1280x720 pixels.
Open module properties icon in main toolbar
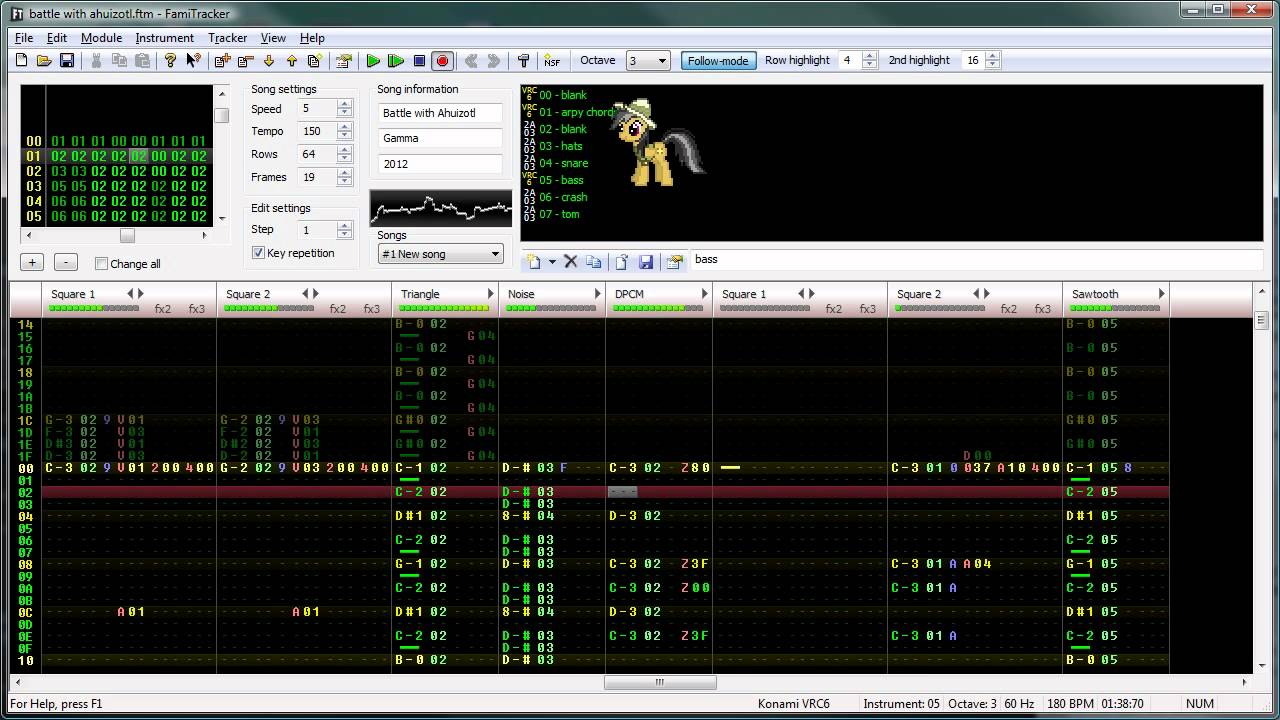point(344,61)
